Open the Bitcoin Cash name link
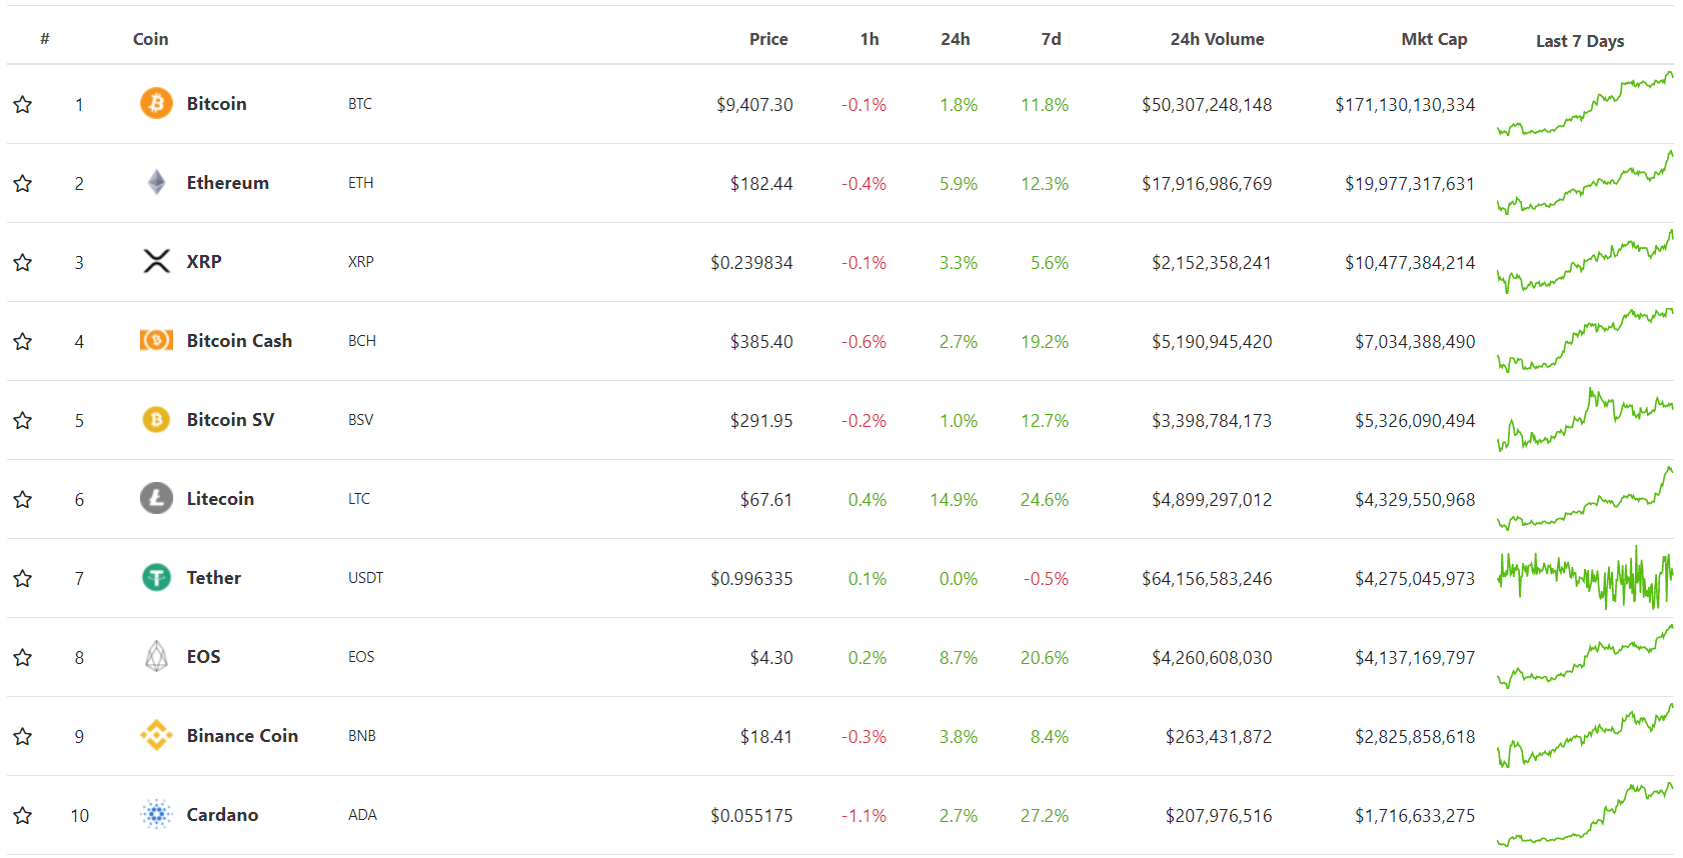Screen dimensions: 1683x858 click(239, 340)
